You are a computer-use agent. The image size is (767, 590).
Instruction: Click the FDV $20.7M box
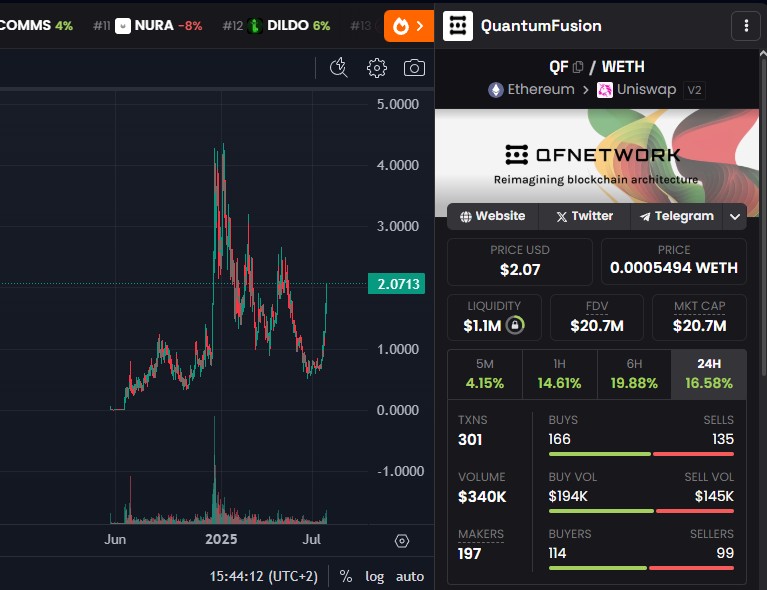click(597, 317)
